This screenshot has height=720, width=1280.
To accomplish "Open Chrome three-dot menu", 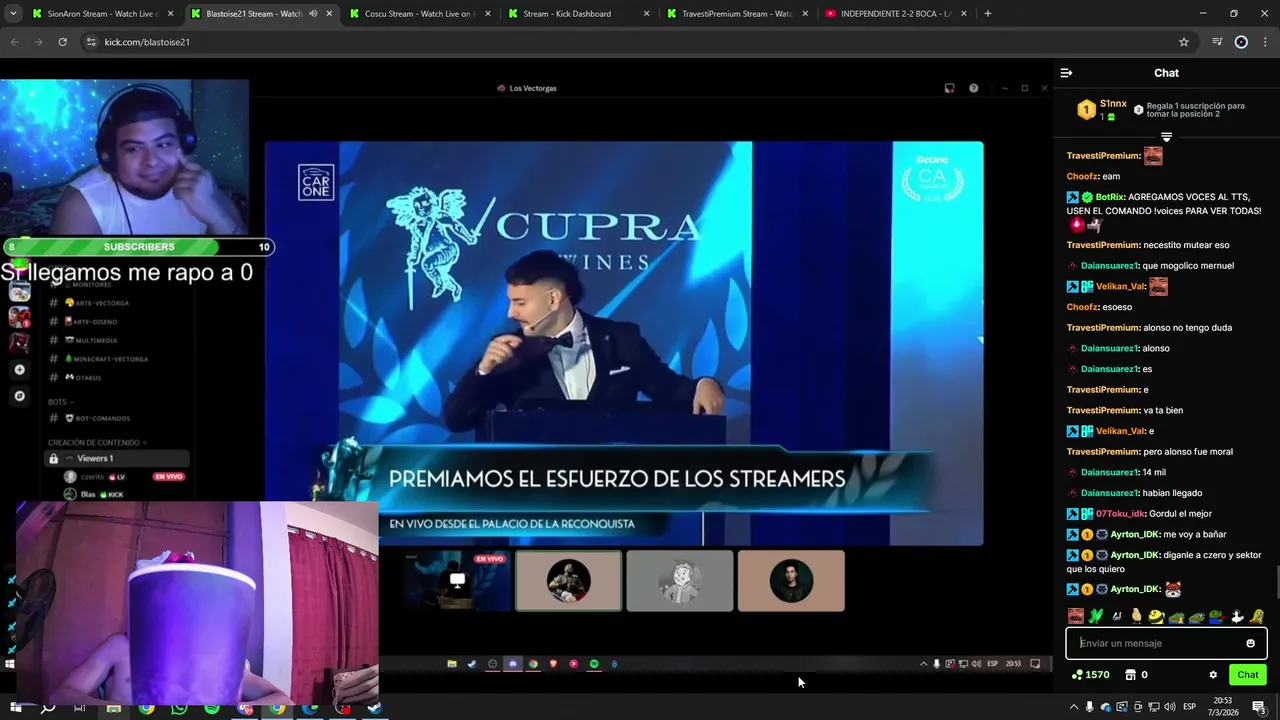I will tap(1265, 42).
